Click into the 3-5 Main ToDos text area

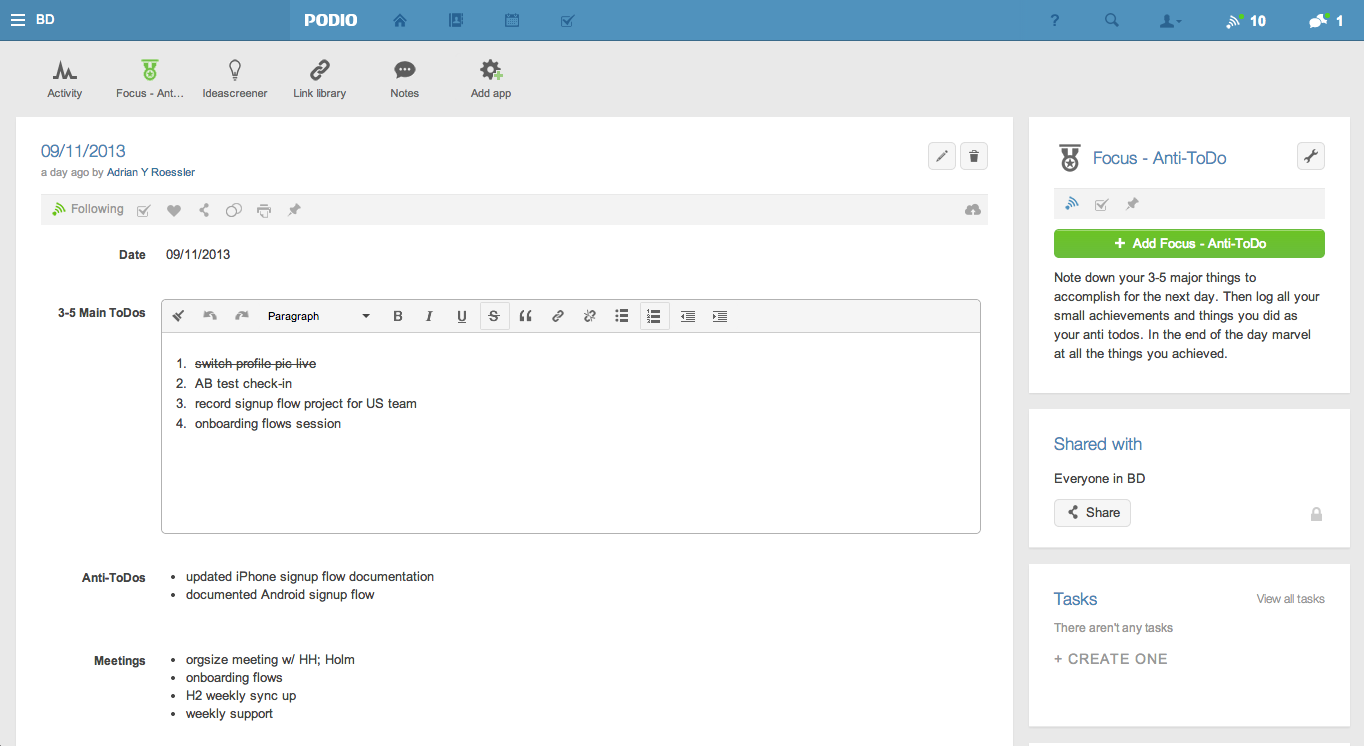tap(570, 470)
